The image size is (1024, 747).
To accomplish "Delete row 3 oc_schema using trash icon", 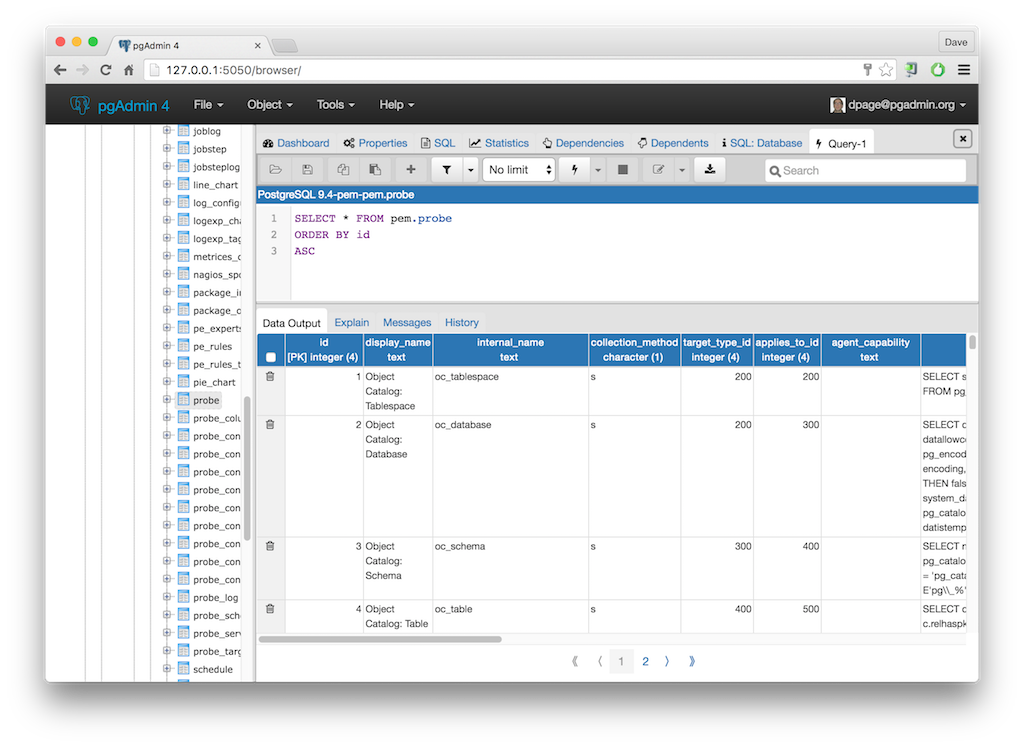I will pyautogui.click(x=270, y=547).
